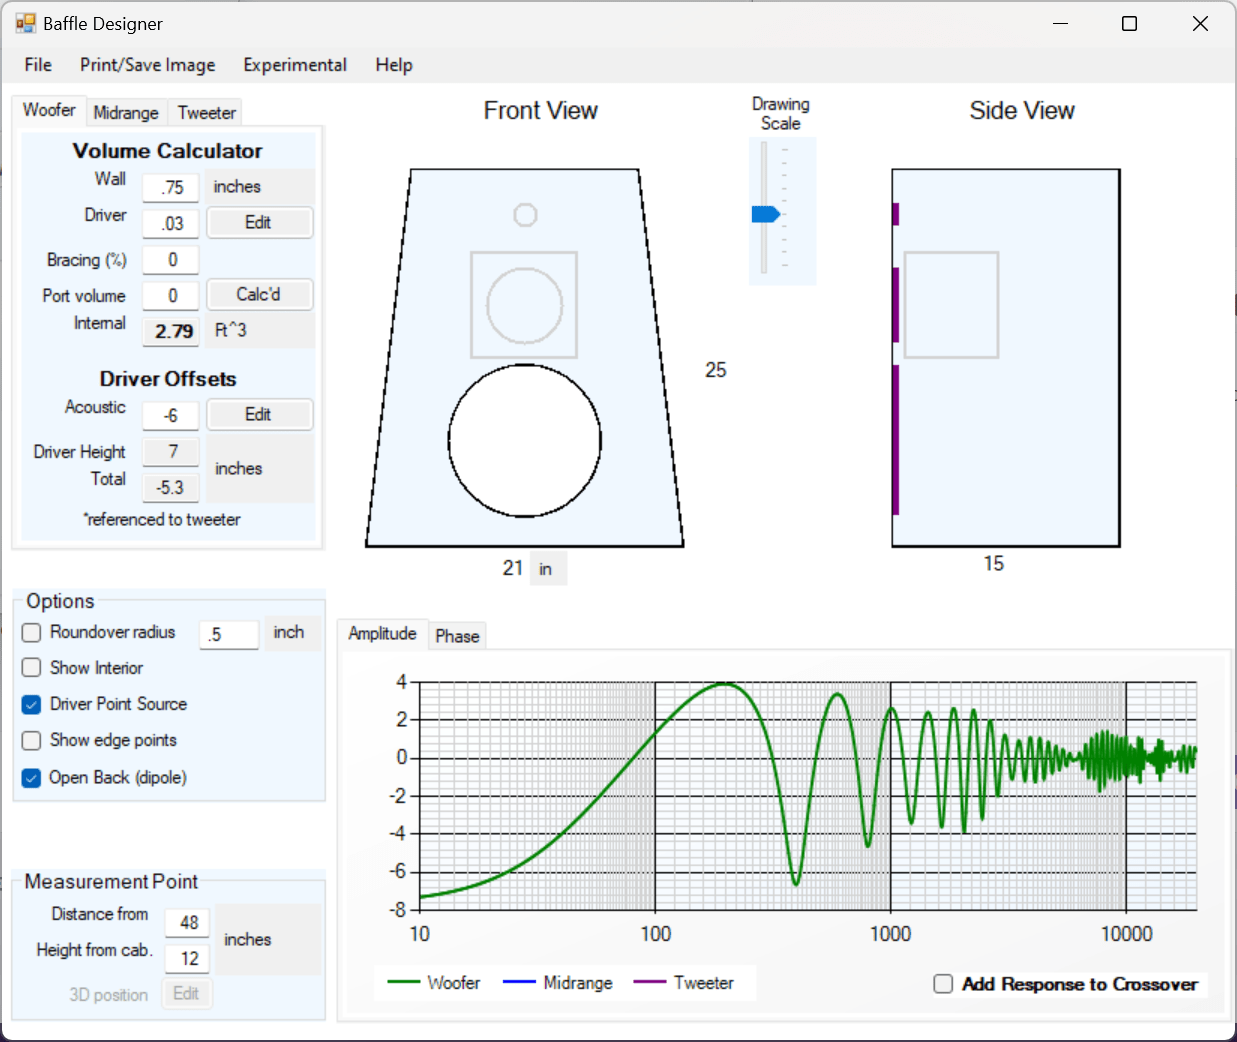1237x1042 pixels.
Task: Click the Edit button next to Acoustic offset
Action: click(x=260, y=414)
